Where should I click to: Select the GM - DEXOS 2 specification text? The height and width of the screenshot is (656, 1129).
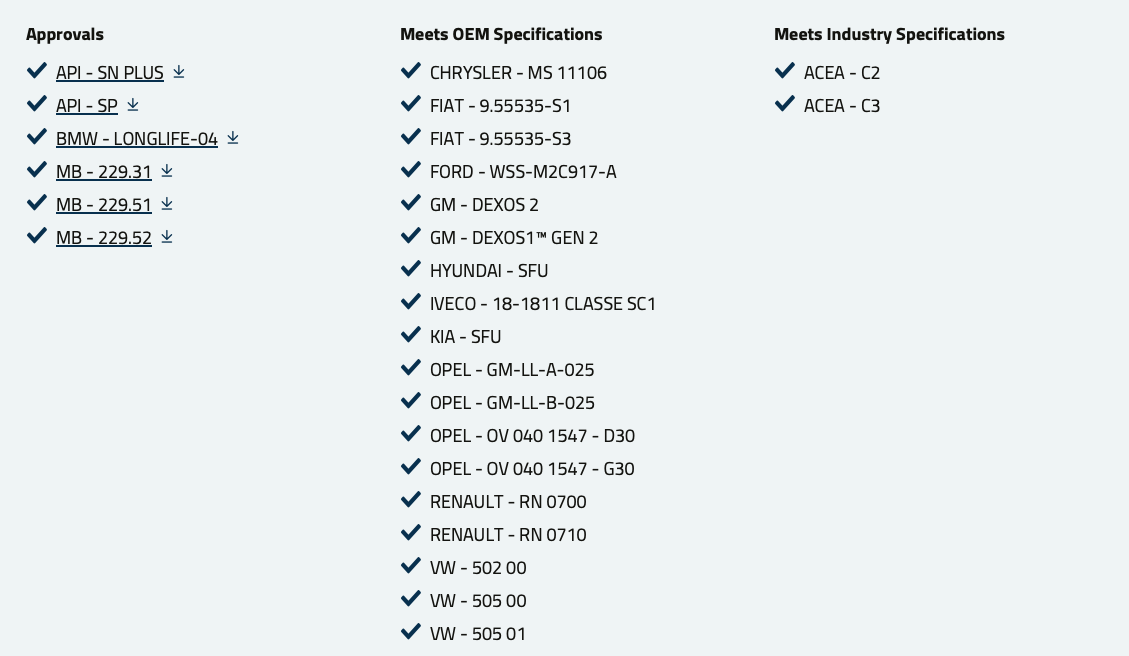click(x=484, y=205)
